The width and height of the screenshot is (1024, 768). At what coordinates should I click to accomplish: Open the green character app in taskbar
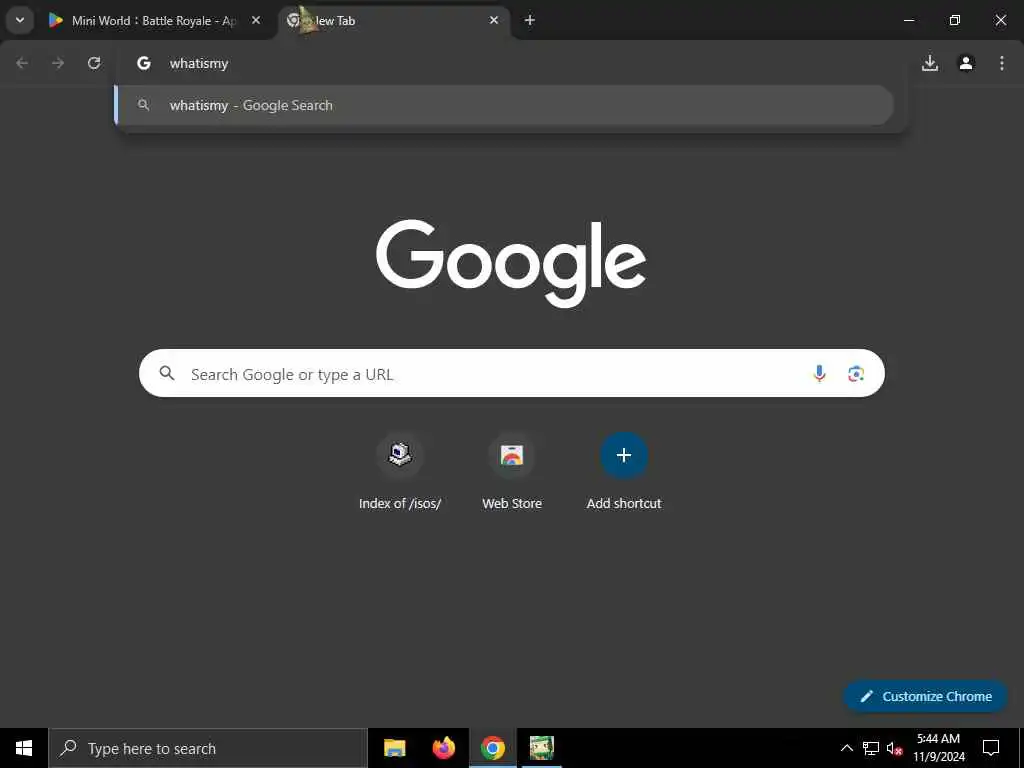point(541,748)
